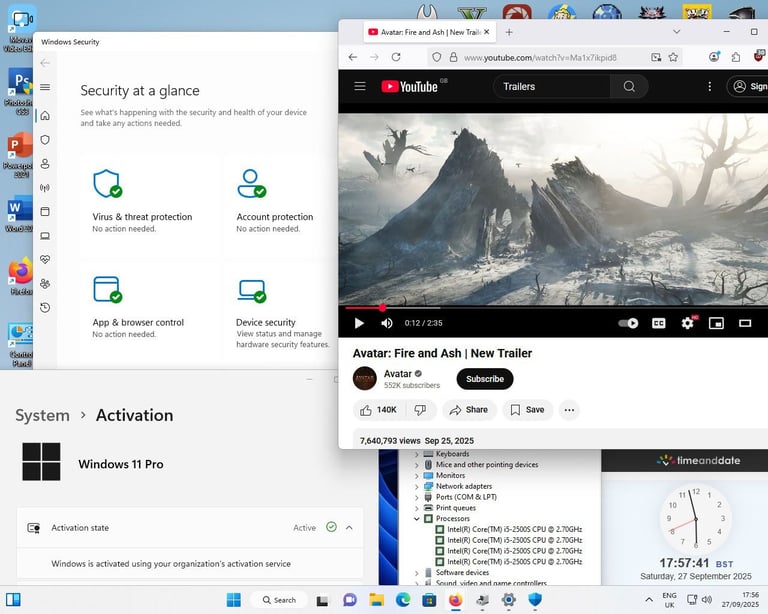This screenshot has width=768, height=614.
Task: Open File Explorer from taskbar
Action: click(x=376, y=600)
